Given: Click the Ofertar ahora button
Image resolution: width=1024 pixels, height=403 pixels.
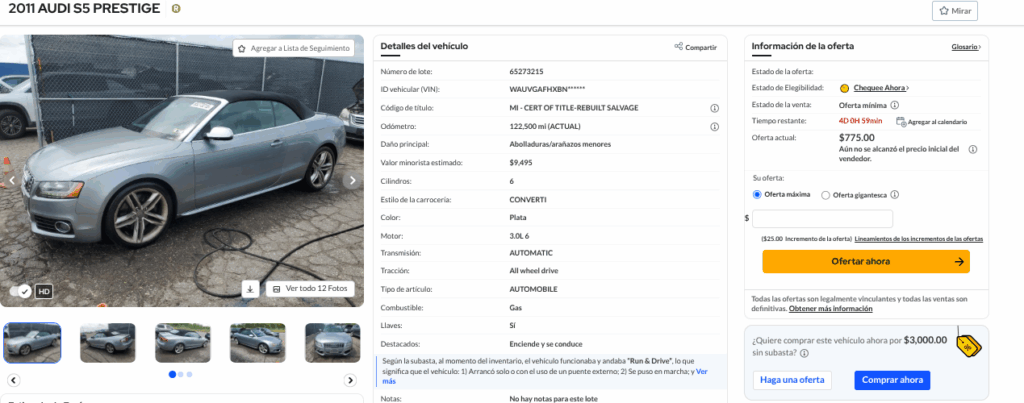Looking at the screenshot, I should [x=866, y=261].
